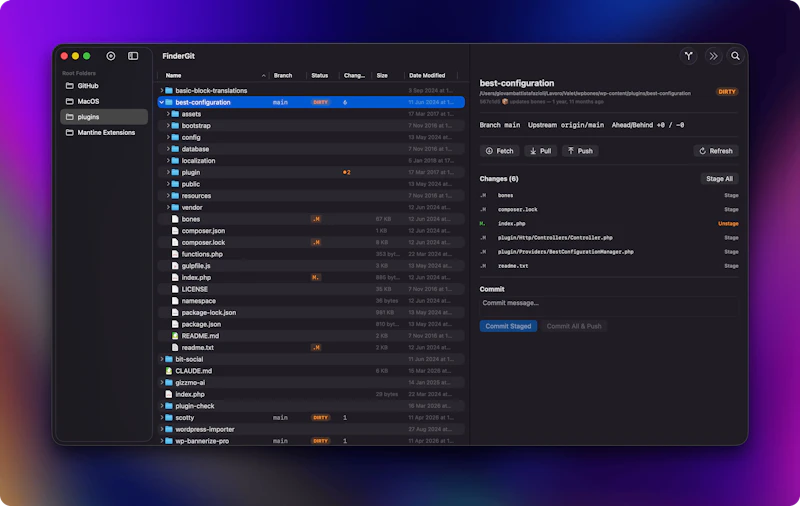Refresh the repository status
The height and width of the screenshot is (506, 800).
coord(716,151)
